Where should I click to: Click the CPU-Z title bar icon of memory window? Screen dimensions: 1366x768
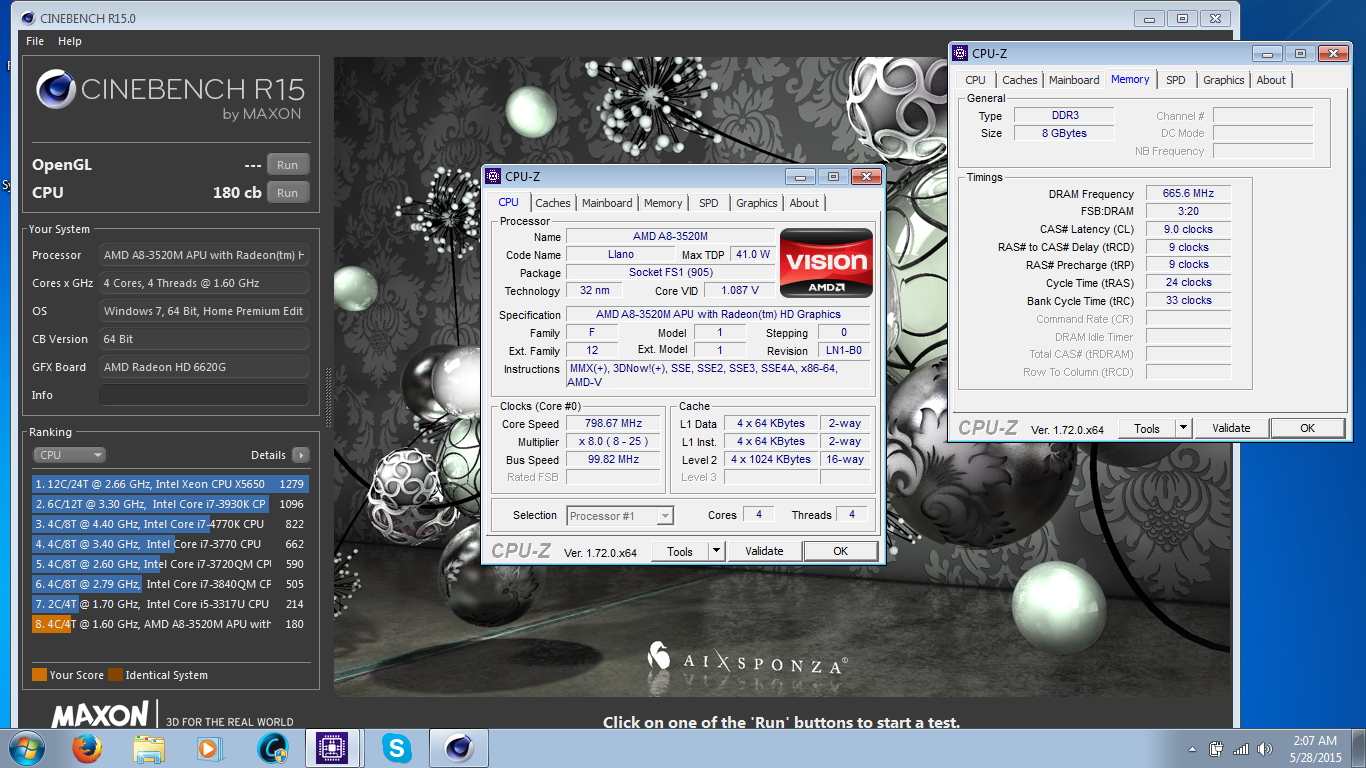(961, 54)
